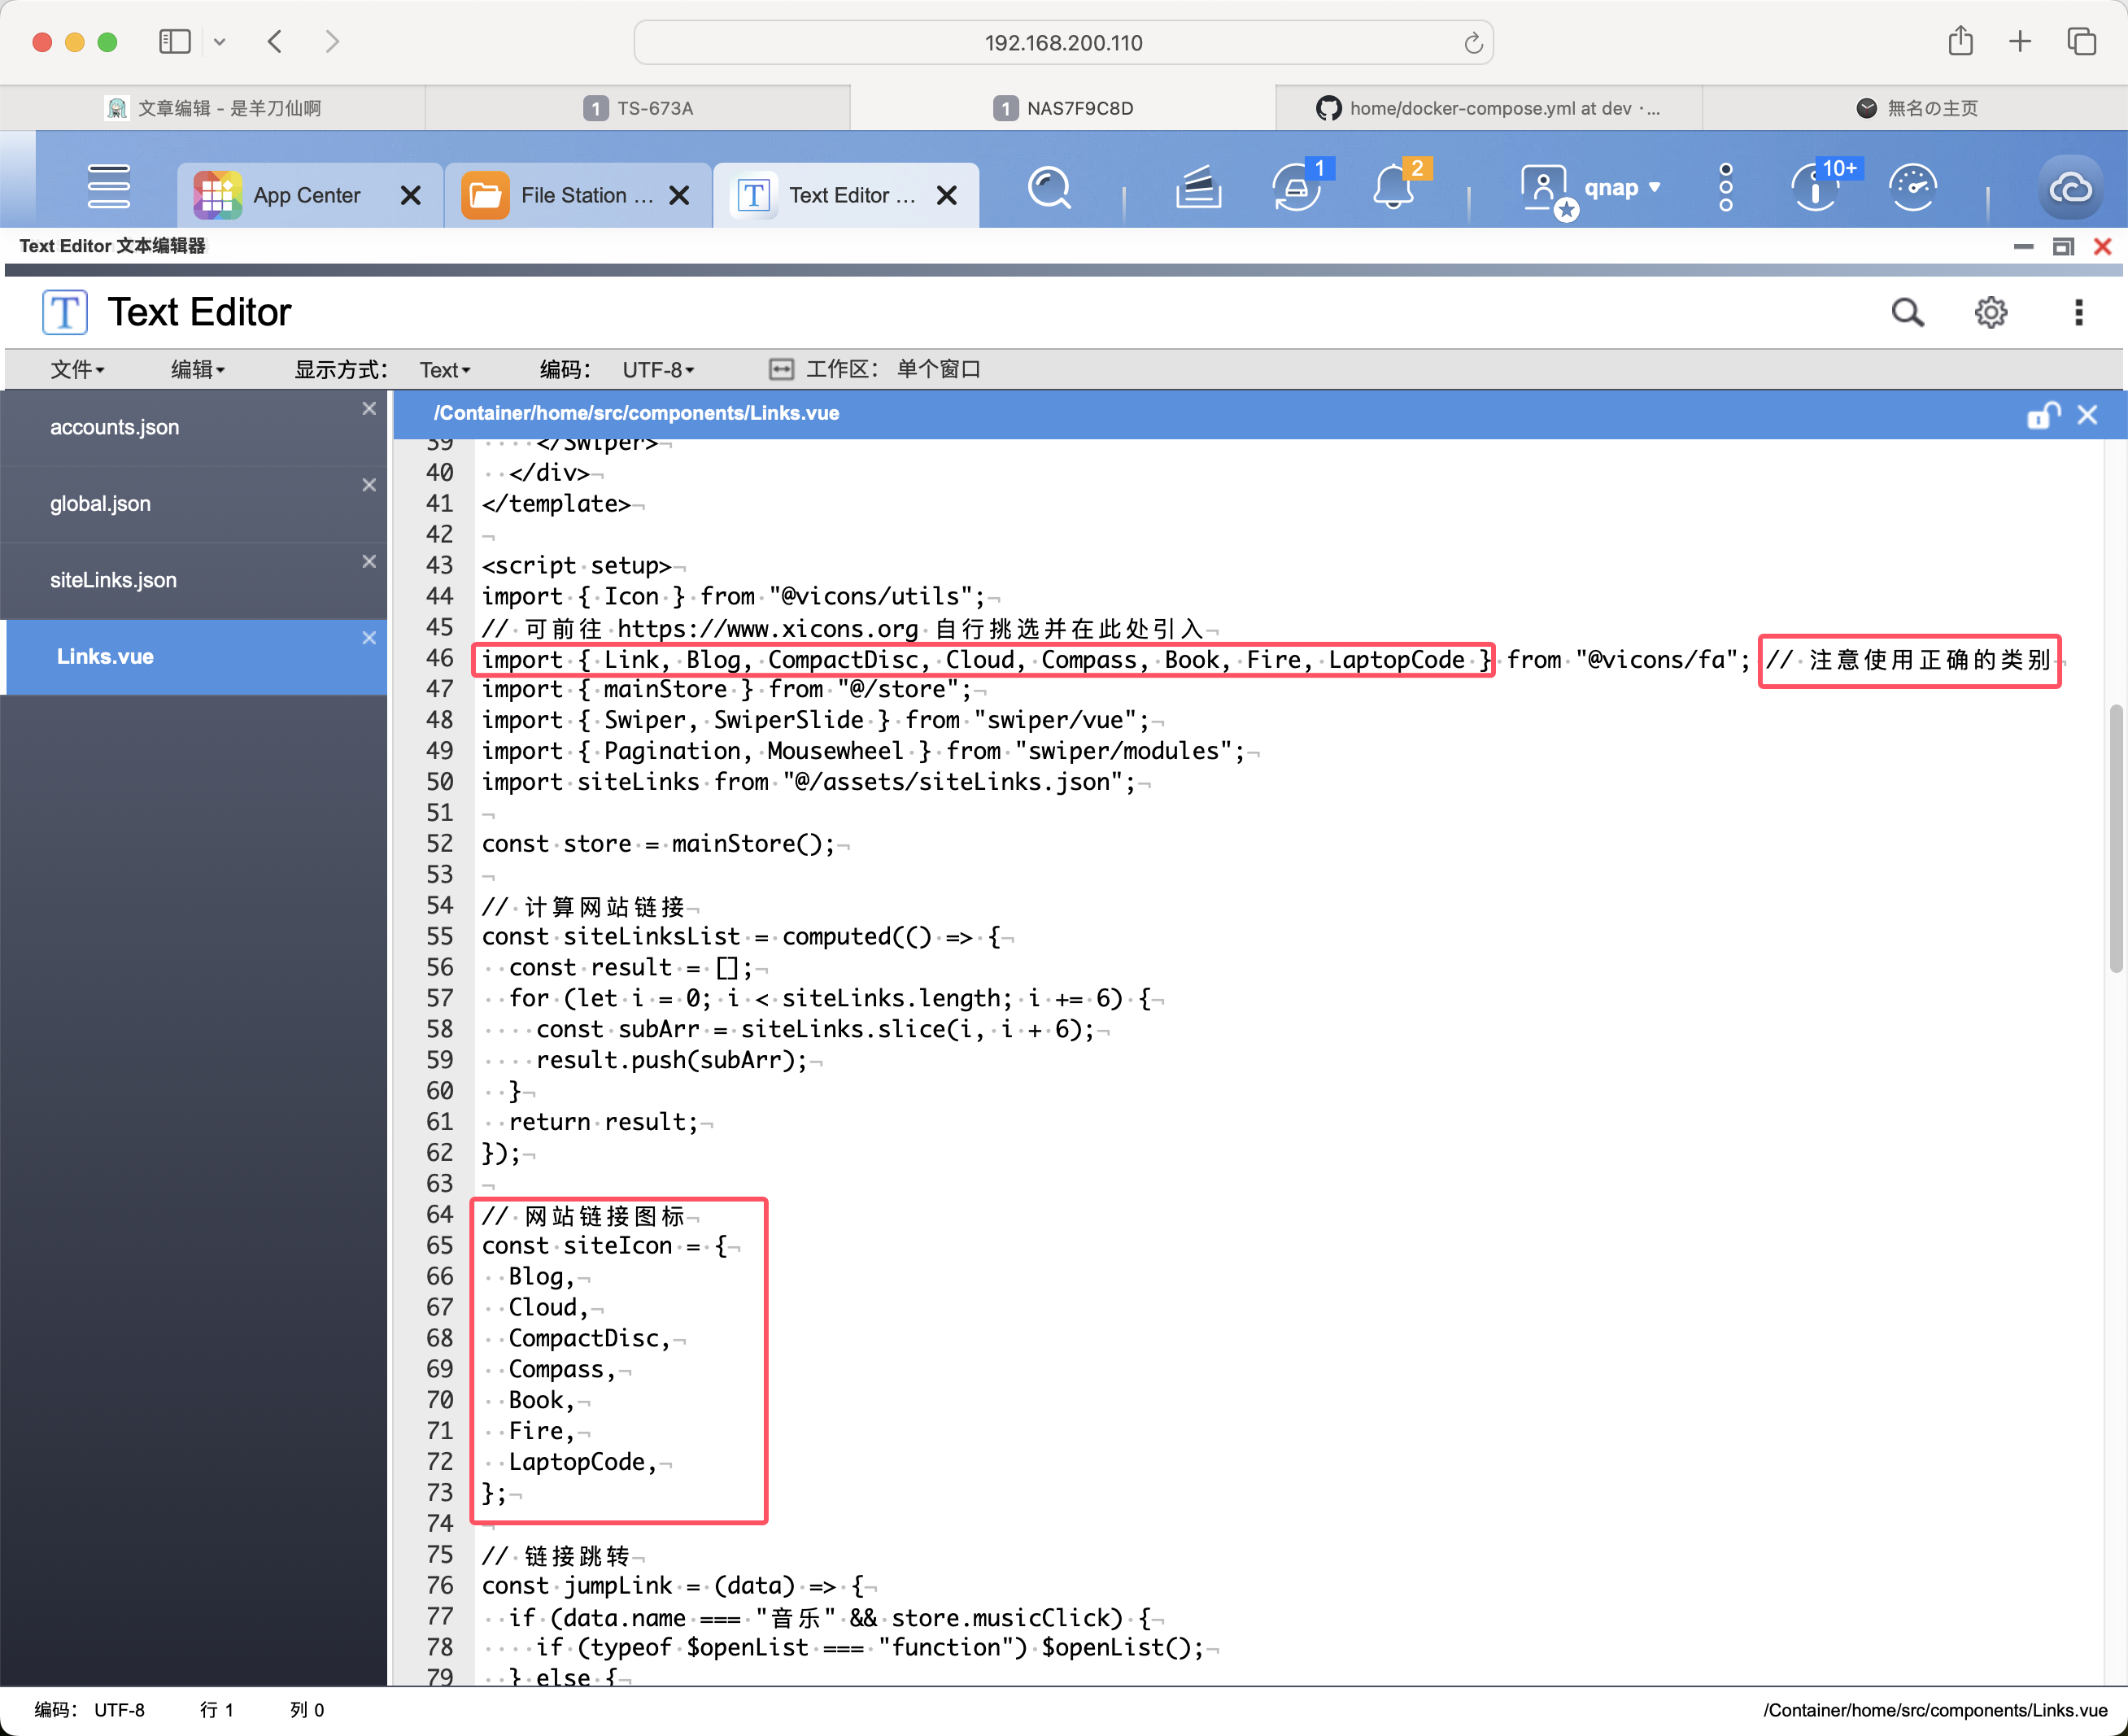The width and height of the screenshot is (2128, 1736).
Task: Click the Text Editor search magnifier icon
Action: [x=1907, y=312]
